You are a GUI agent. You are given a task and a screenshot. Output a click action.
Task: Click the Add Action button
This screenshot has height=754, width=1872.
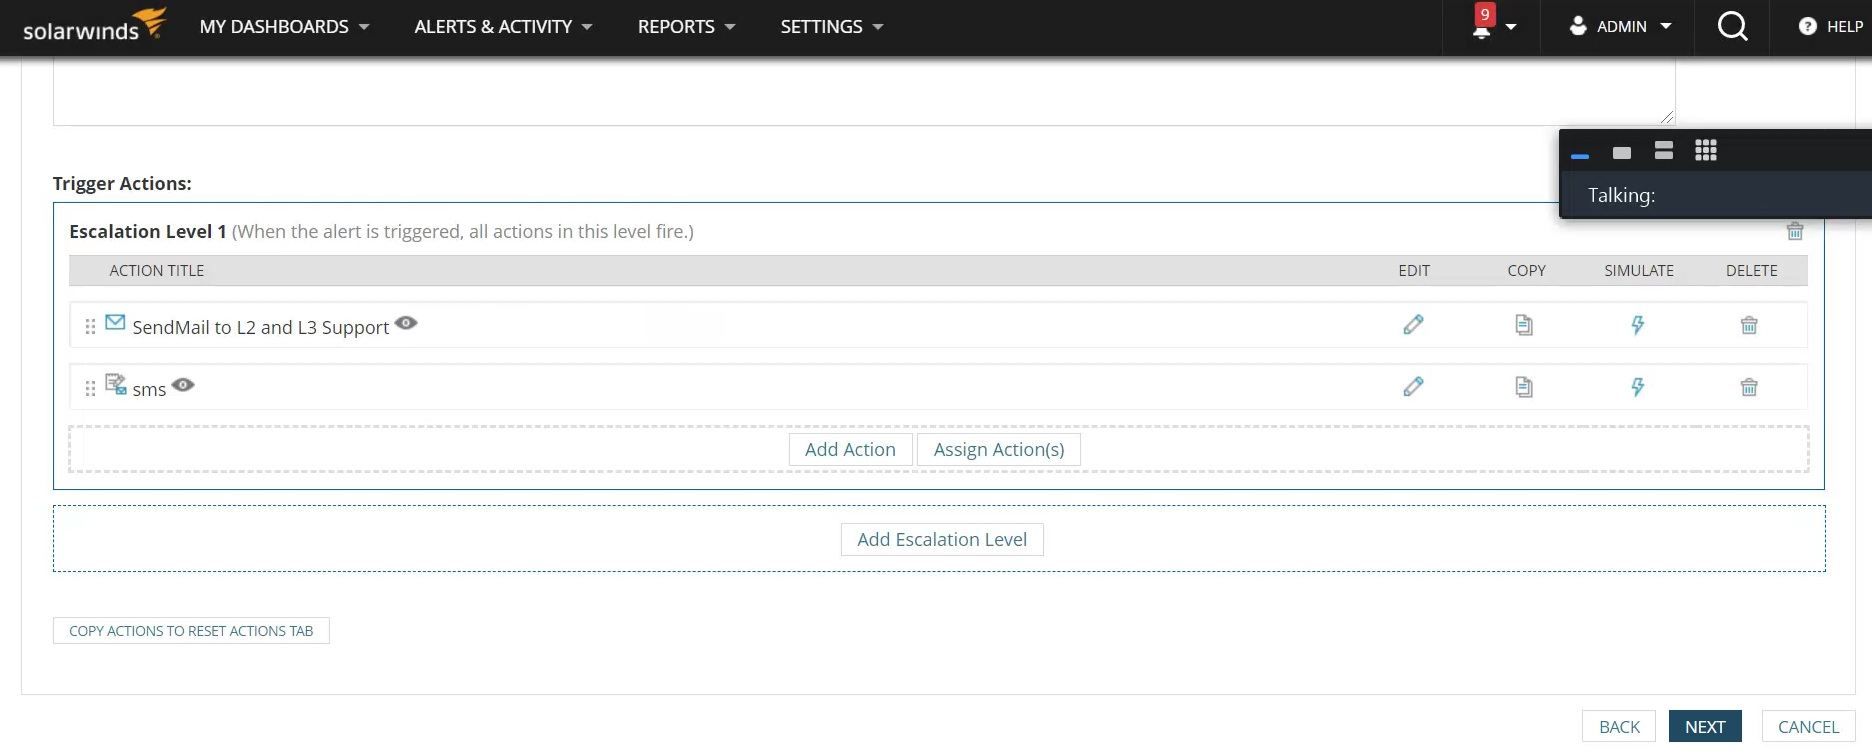coord(850,450)
